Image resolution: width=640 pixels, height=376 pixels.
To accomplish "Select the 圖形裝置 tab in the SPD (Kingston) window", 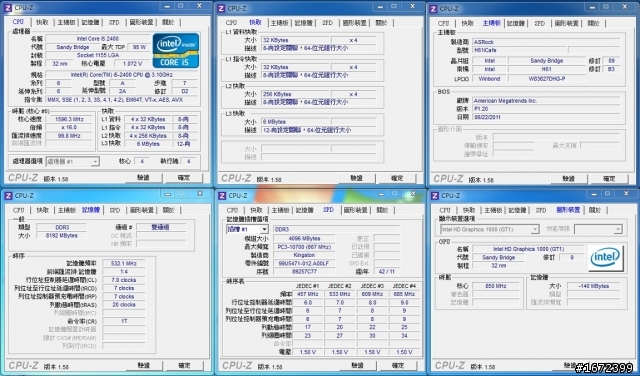I will click(x=356, y=210).
